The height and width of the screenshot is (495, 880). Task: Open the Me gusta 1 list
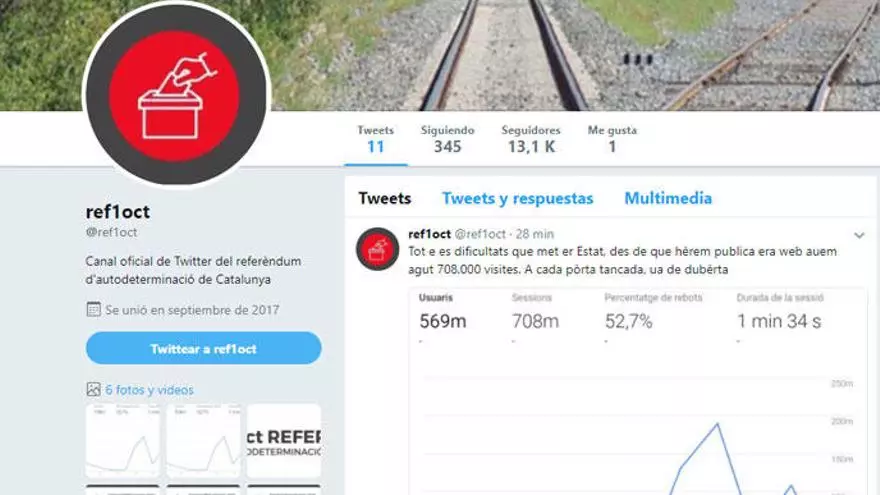[x=612, y=139]
